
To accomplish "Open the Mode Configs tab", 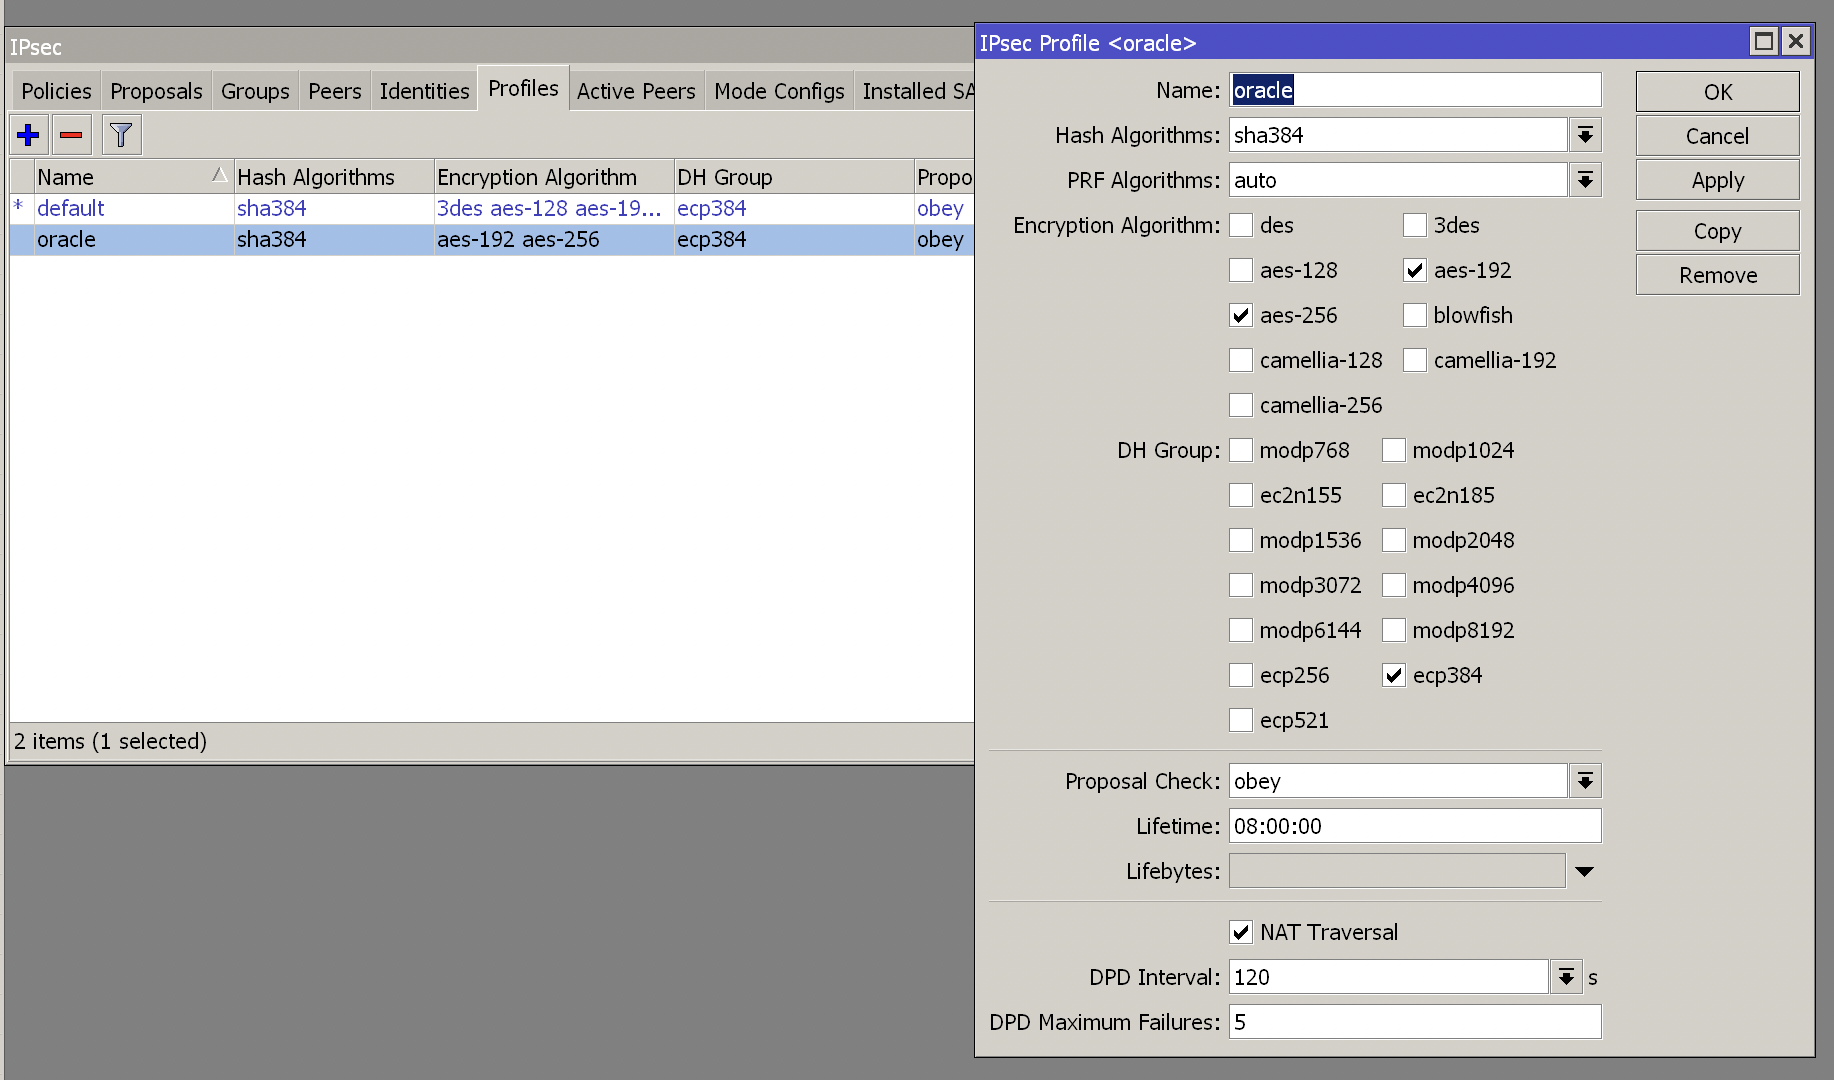I will [778, 90].
